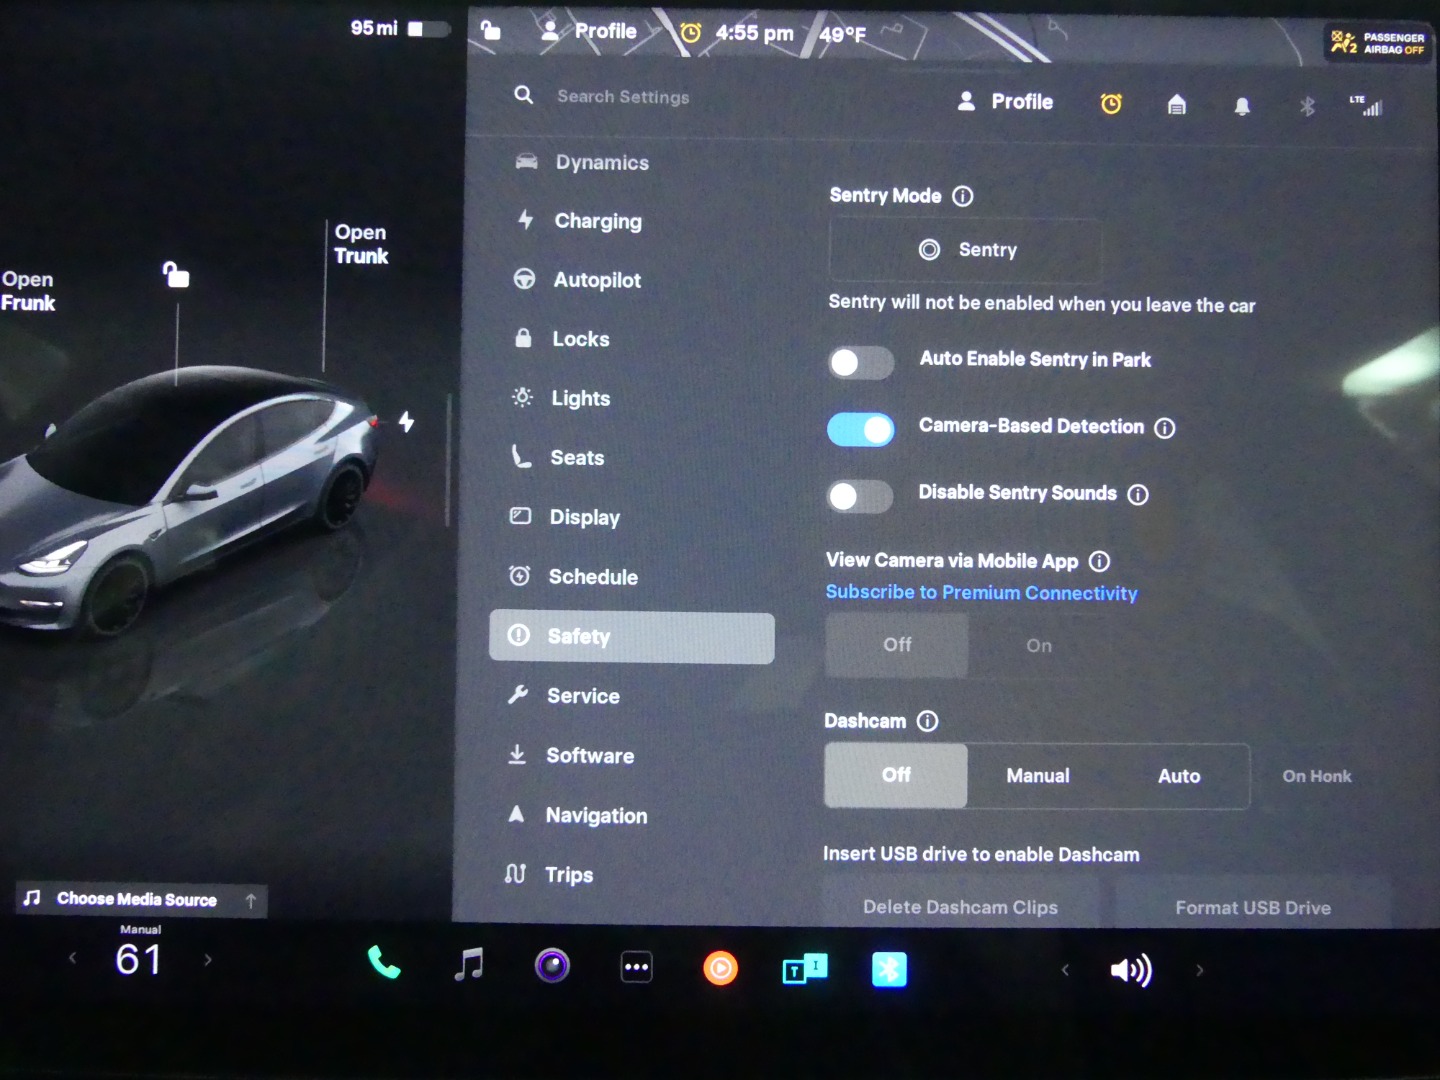1440x1080 pixels.
Task: Tap the lock icon above the car
Action: [x=176, y=274]
